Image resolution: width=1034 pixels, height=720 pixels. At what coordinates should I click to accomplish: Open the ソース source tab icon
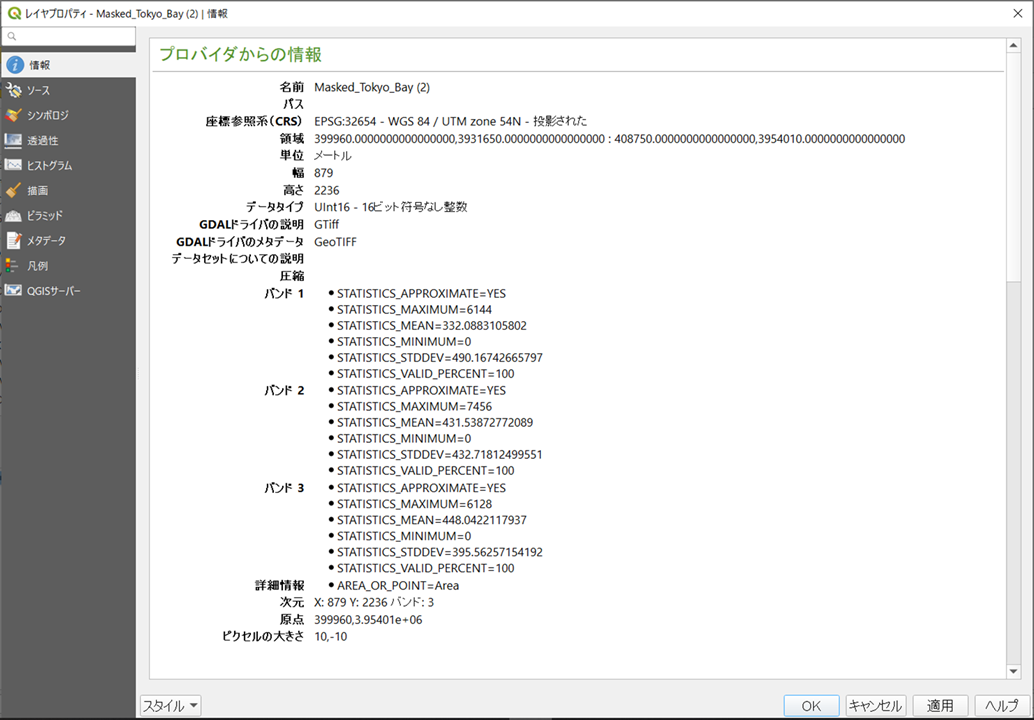pos(13,90)
